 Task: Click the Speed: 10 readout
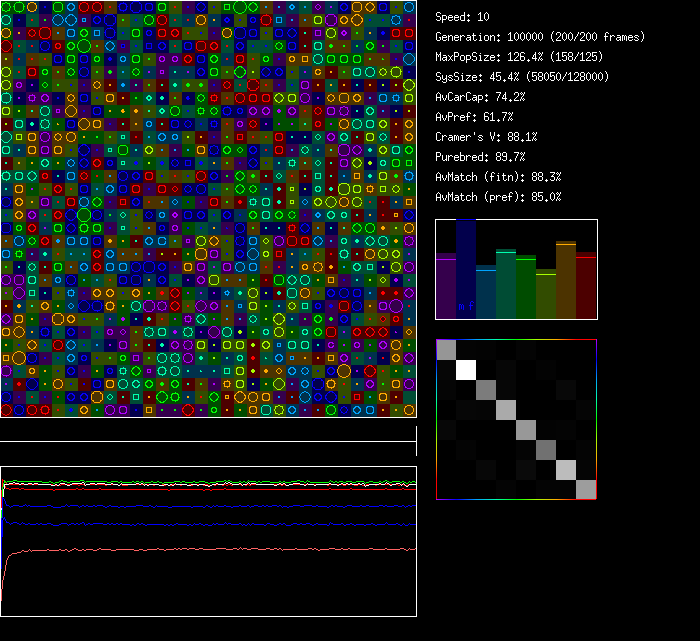coord(463,17)
